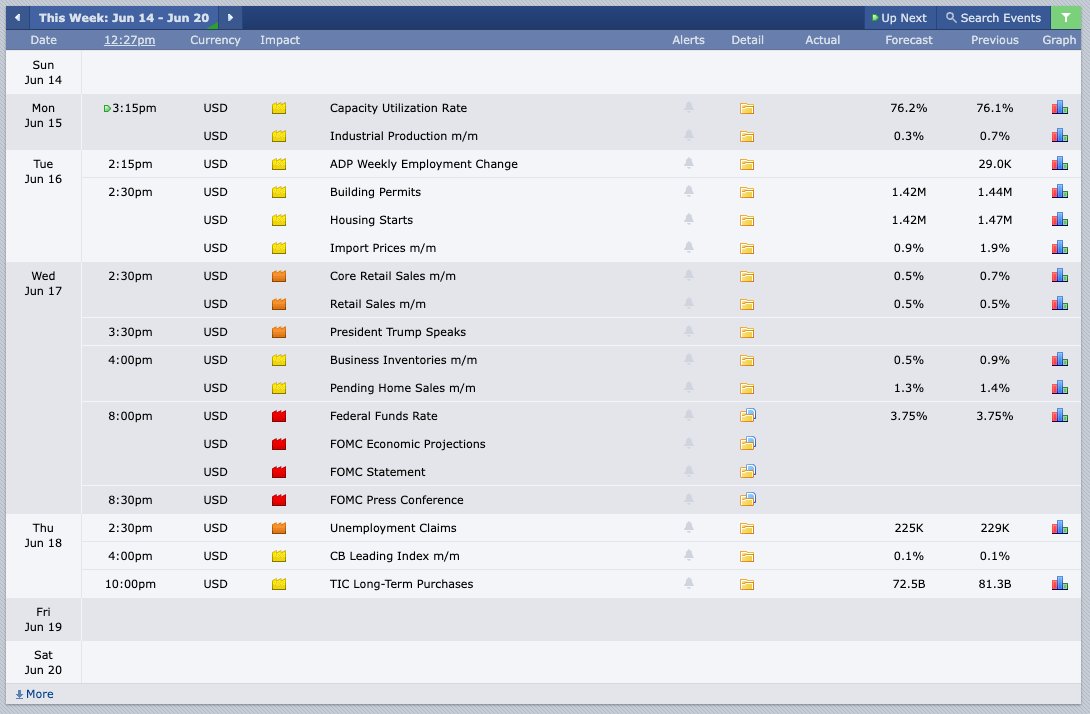Open TIC Long-Term Purchases graph
Image resolution: width=1090 pixels, height=714 pixels.
pos(1059,583)
